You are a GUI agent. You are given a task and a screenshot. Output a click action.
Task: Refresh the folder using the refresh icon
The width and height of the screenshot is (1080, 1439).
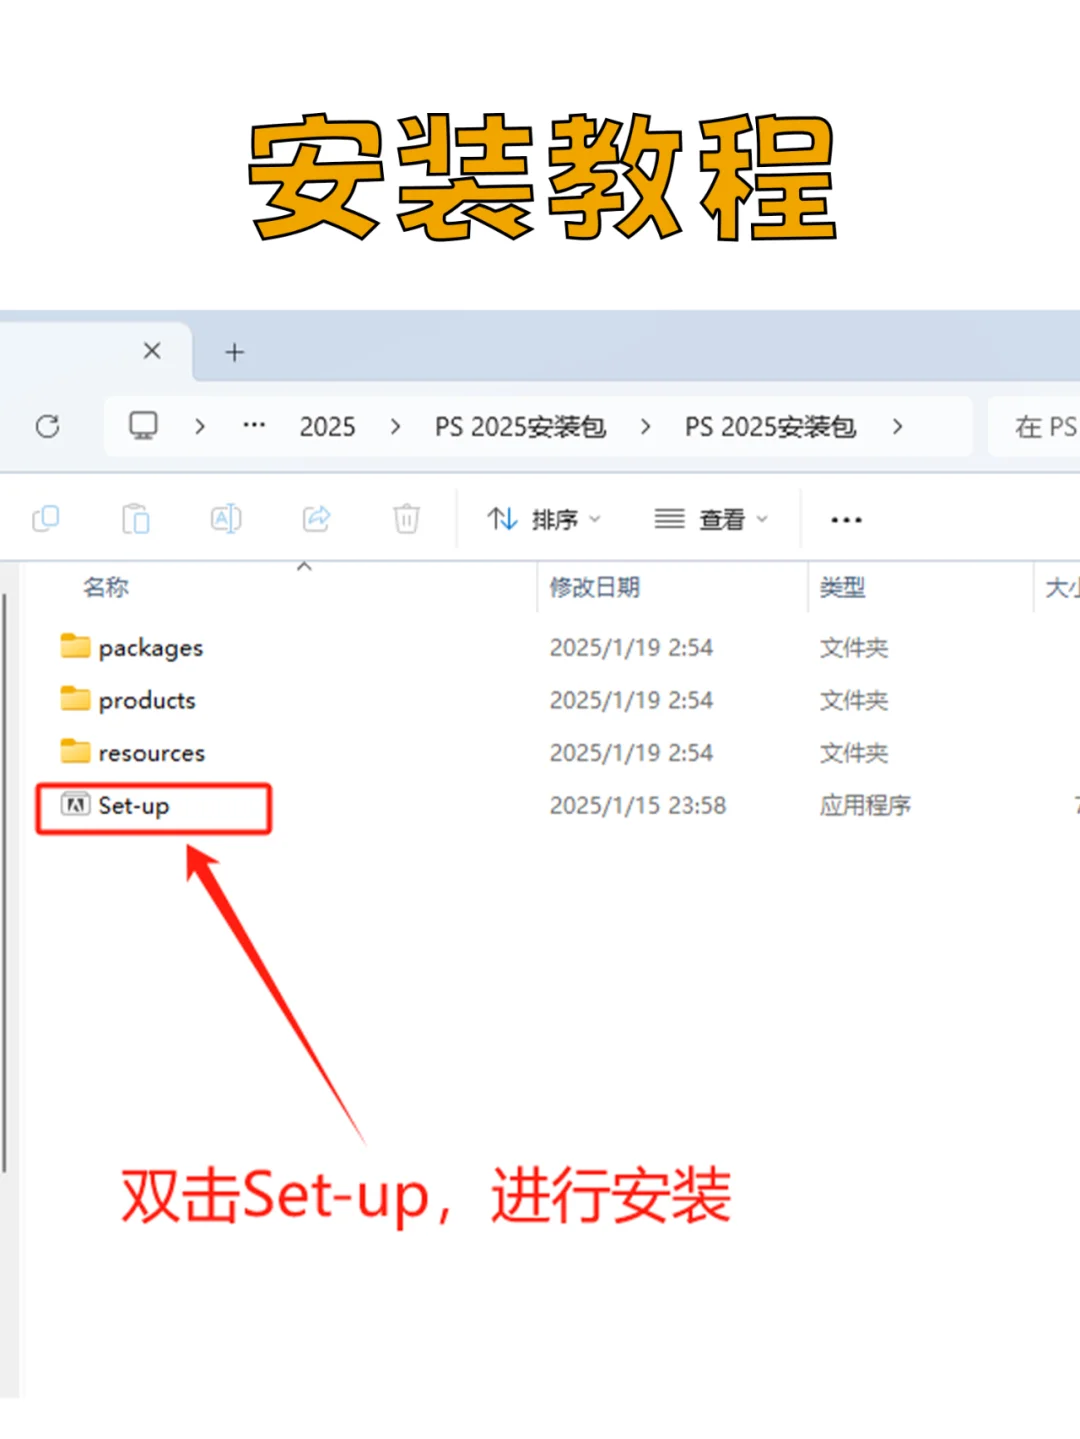48,426
